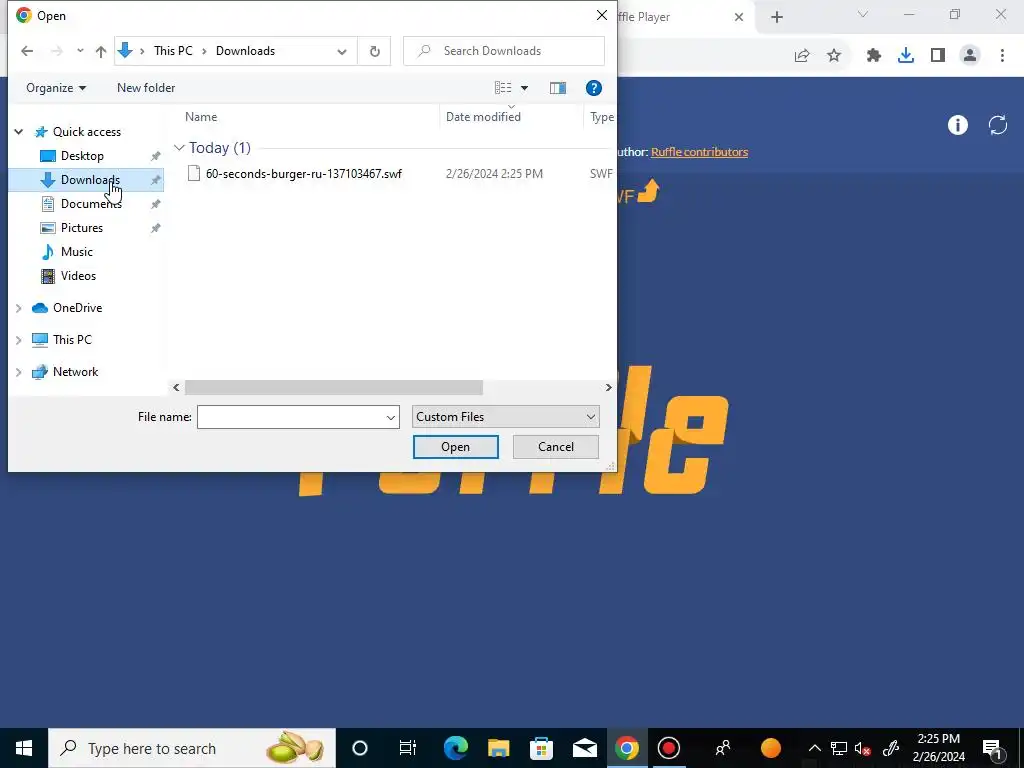
Task: Open Chrome's tab search chevron
Action: coord(863,14)
